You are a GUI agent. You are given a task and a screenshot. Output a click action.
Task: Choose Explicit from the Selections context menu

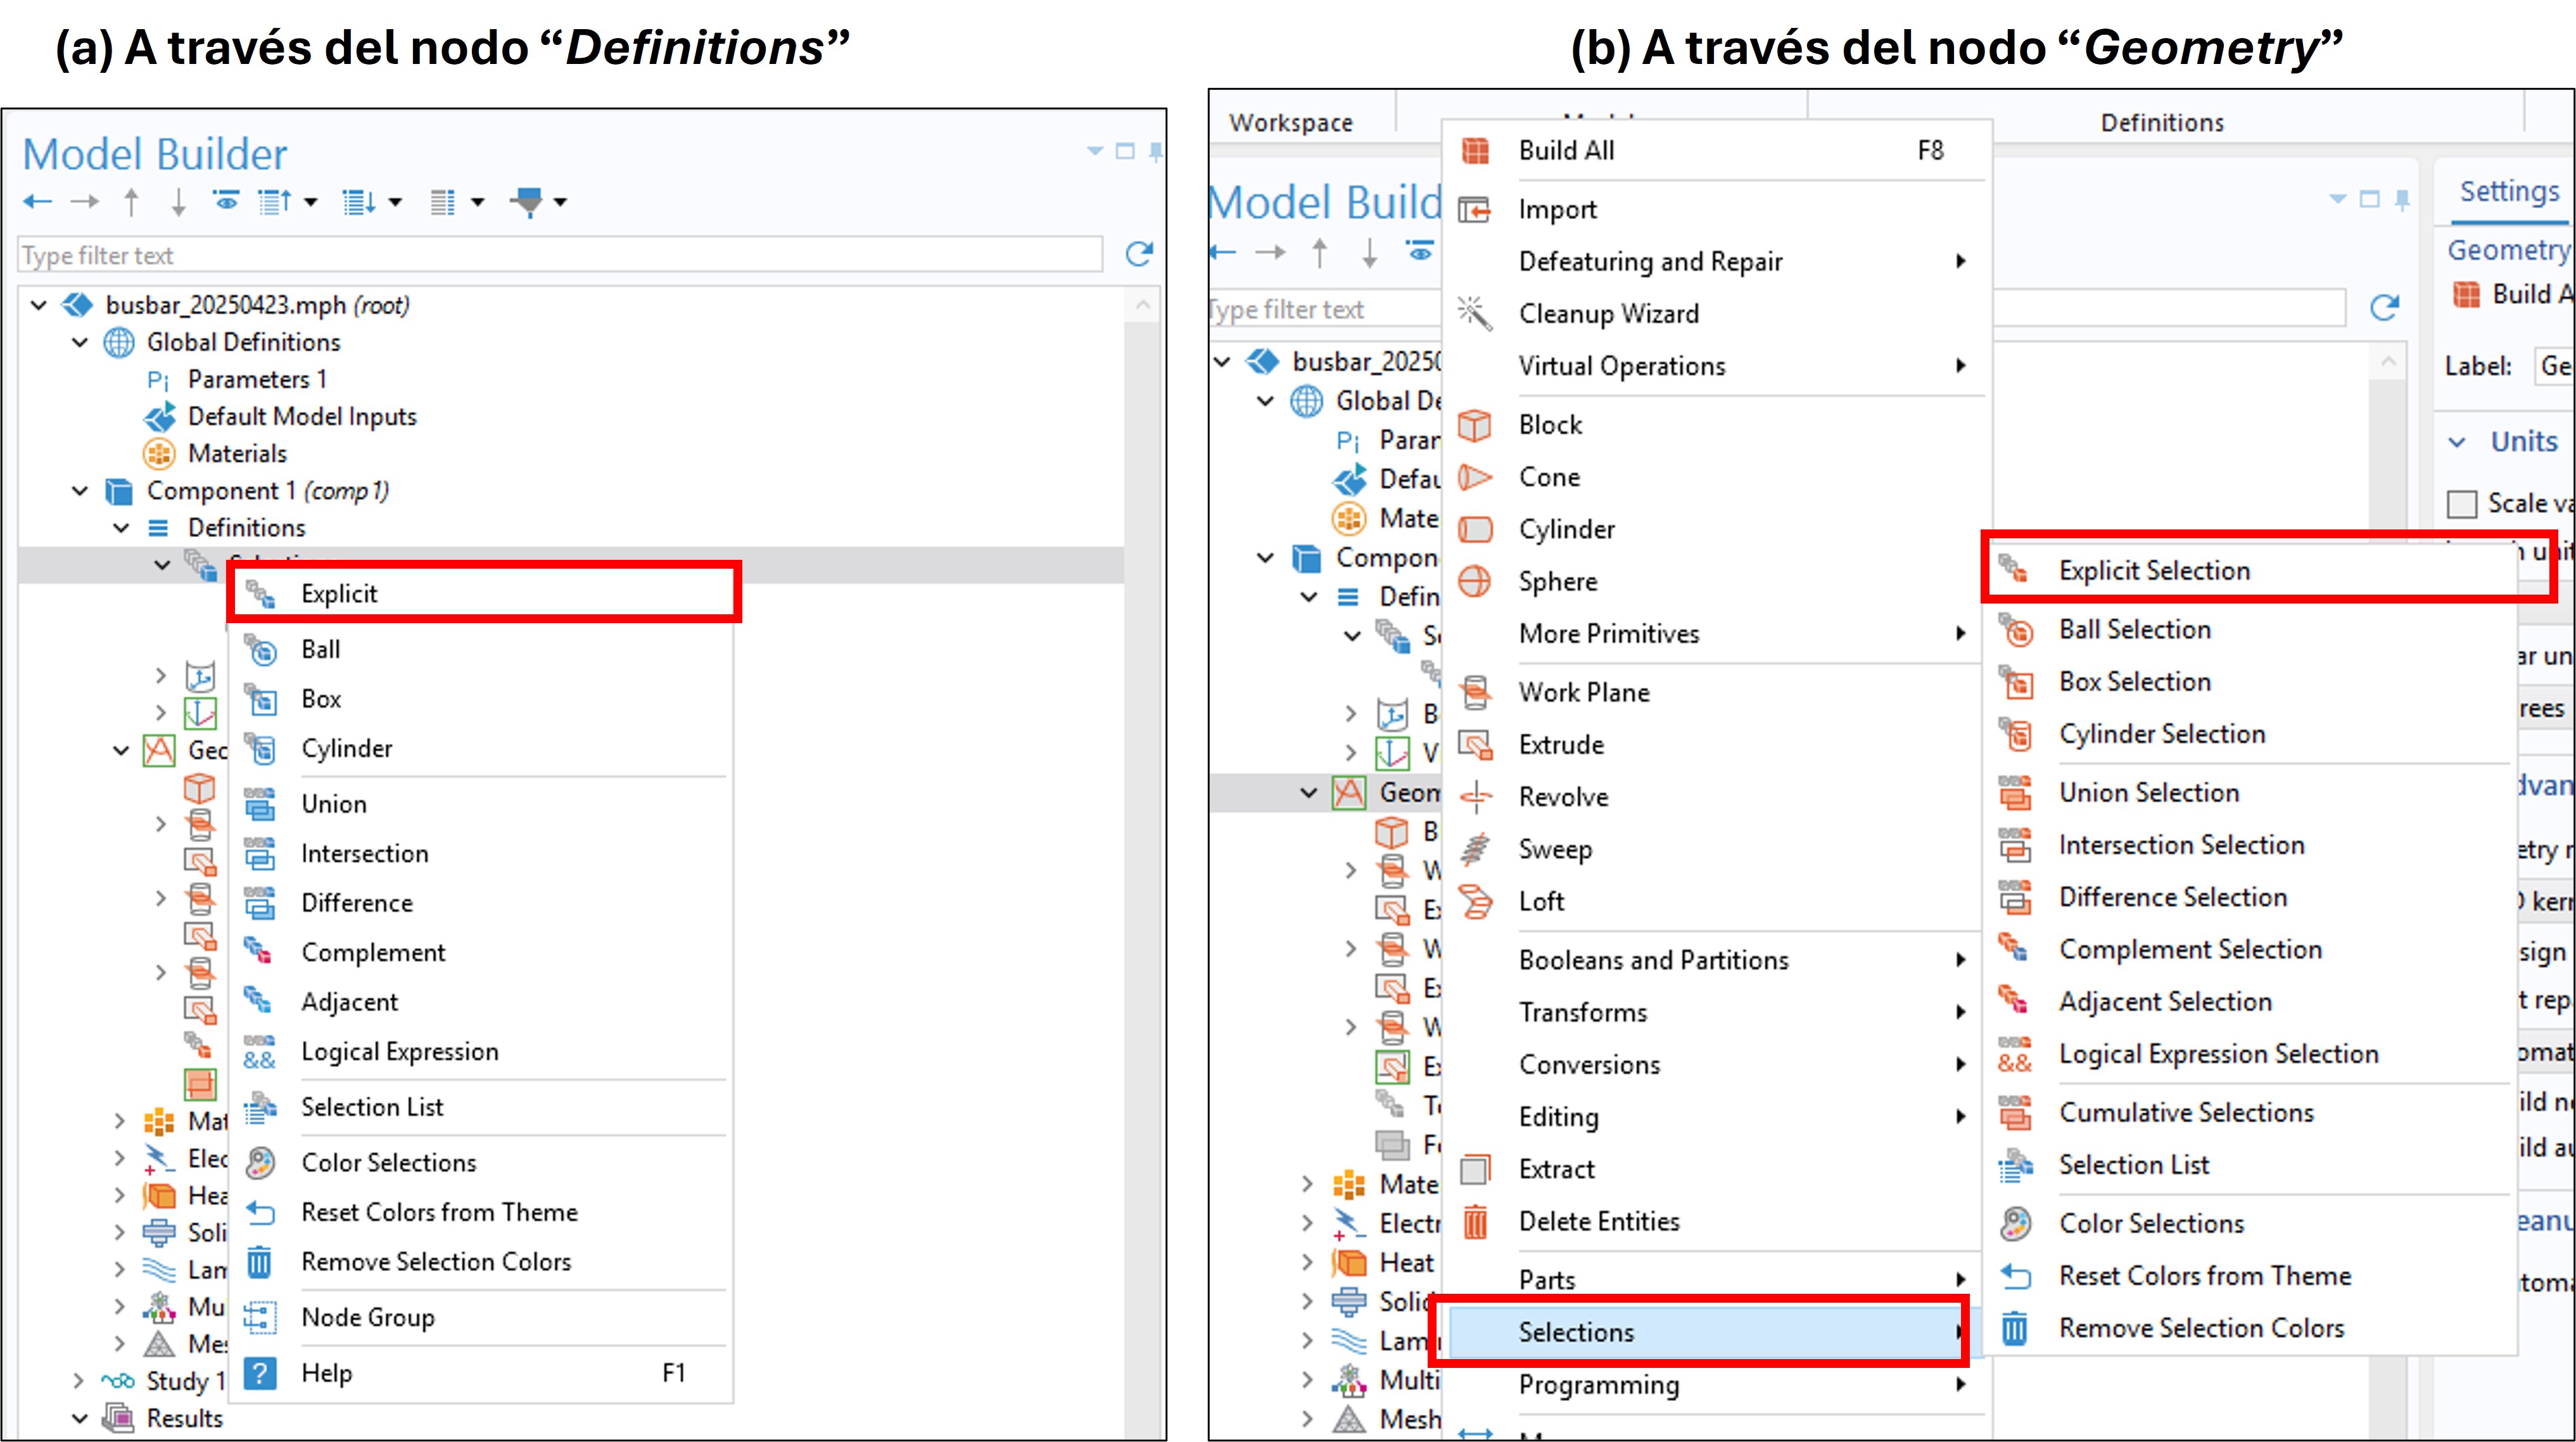339,593
